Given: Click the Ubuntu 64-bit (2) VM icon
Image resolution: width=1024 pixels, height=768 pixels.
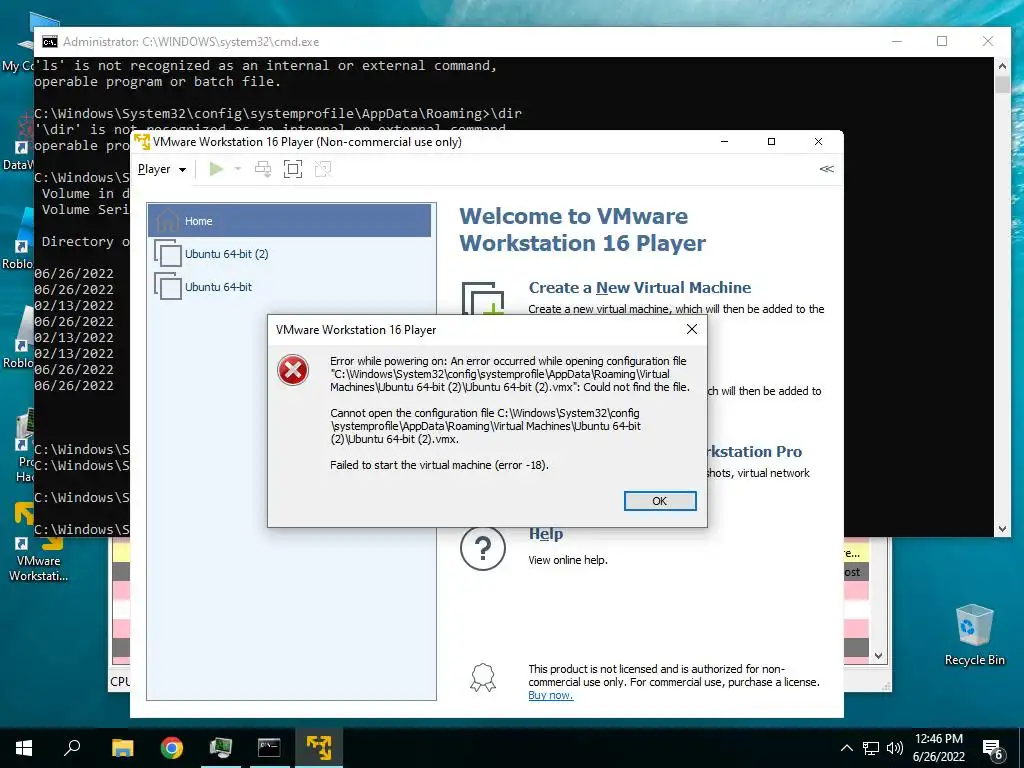Looking at the screenshot, I should 167,253.
